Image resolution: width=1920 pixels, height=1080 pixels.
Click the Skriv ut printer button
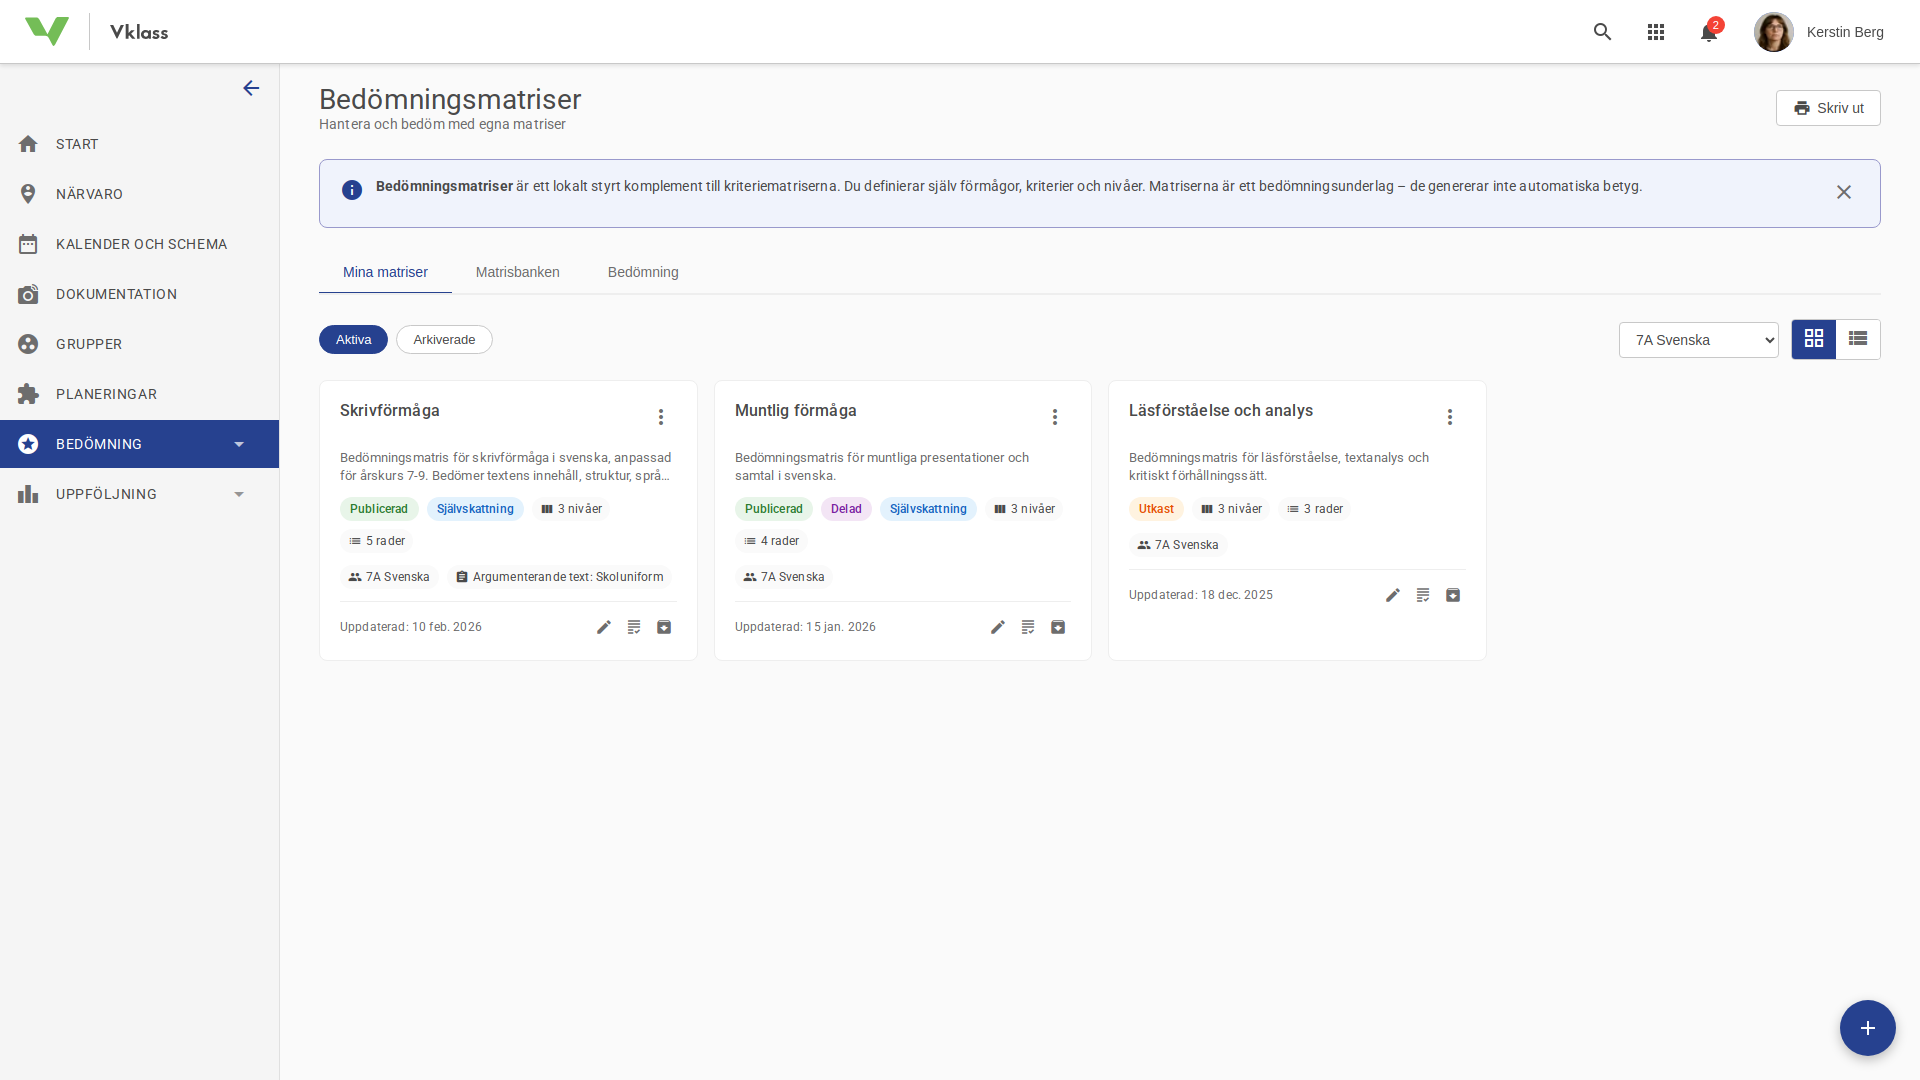pyautogui.click(x=1828, y=108)
